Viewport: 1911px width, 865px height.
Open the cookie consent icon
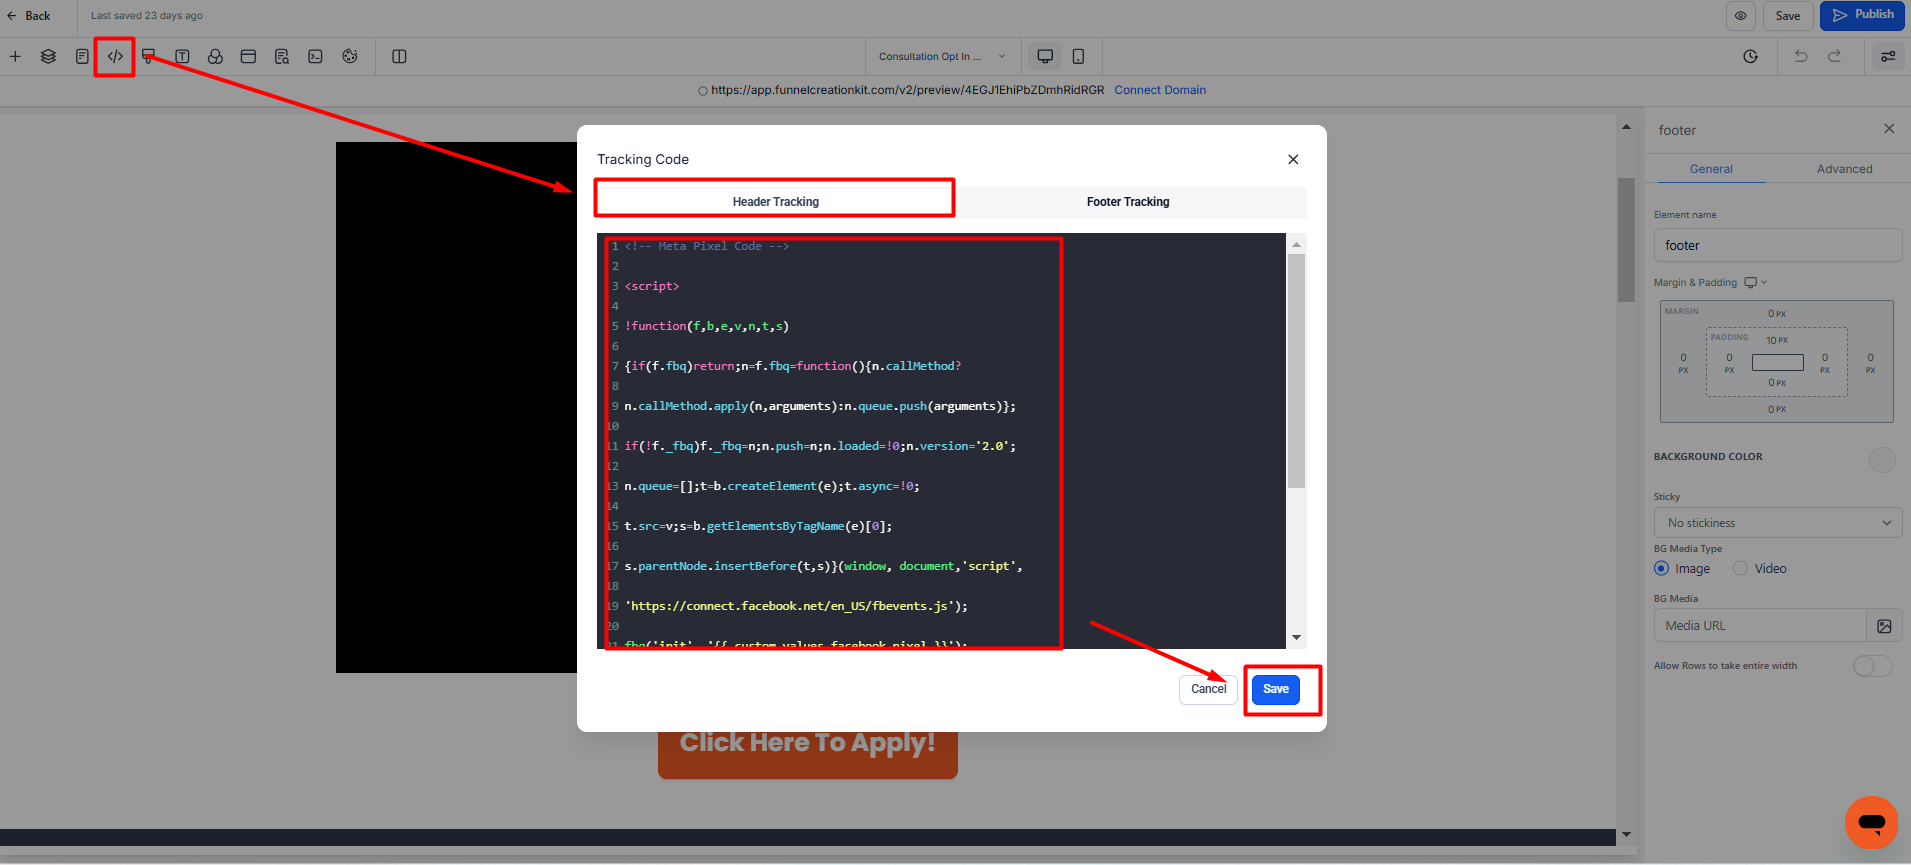click(350, 57)
